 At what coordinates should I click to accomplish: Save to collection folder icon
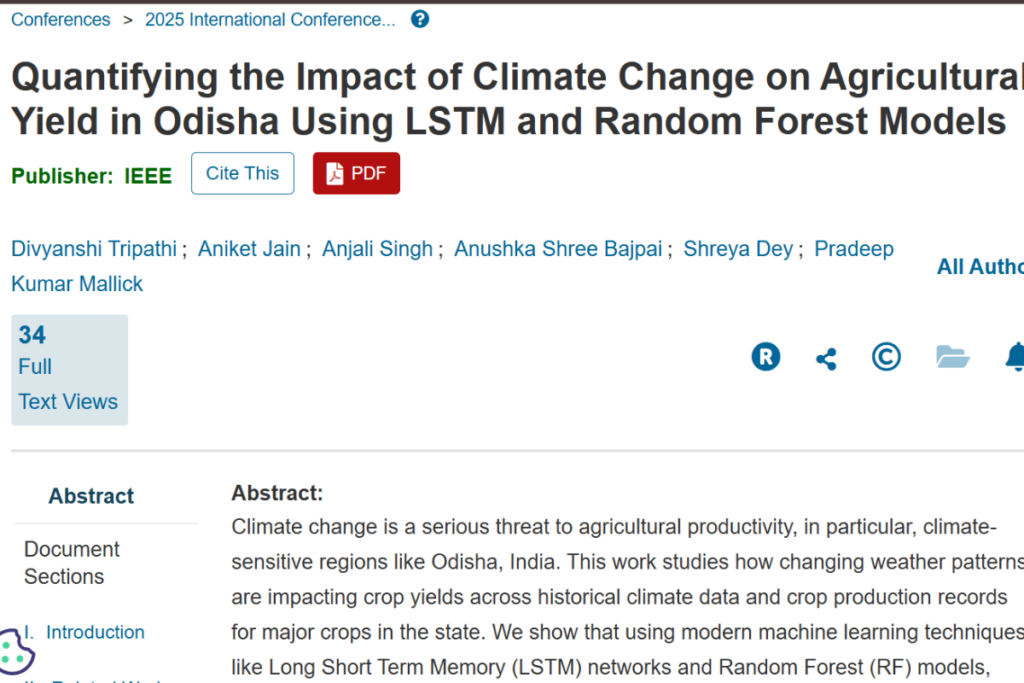(952, 357)
